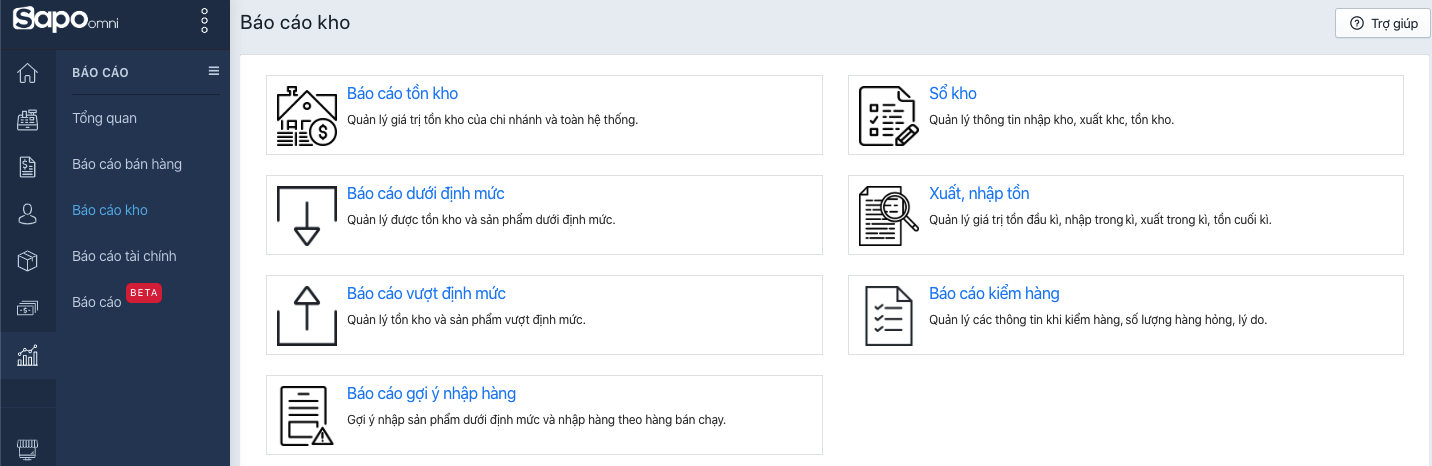This screenshot has height=466, width=1432.
Task: Click the magnifier document icon of Xuất, nhập tồn
Action: 888,215
